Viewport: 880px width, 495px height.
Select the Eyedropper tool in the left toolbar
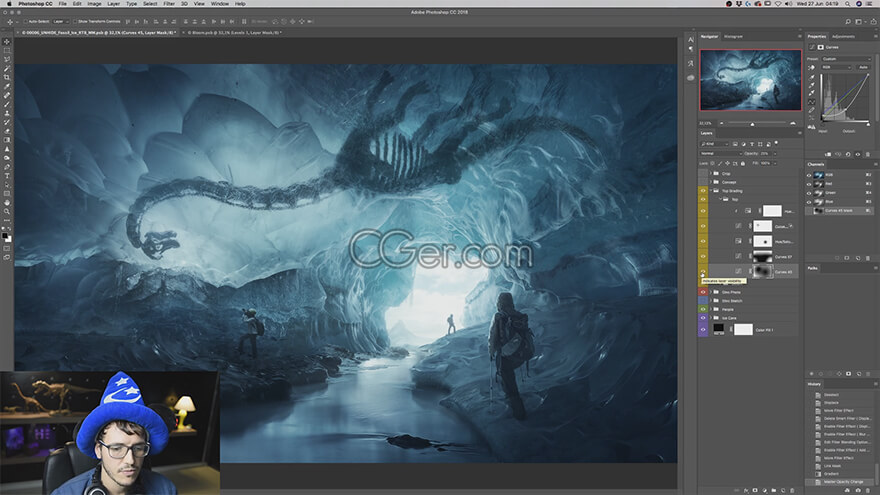point(7,86)
